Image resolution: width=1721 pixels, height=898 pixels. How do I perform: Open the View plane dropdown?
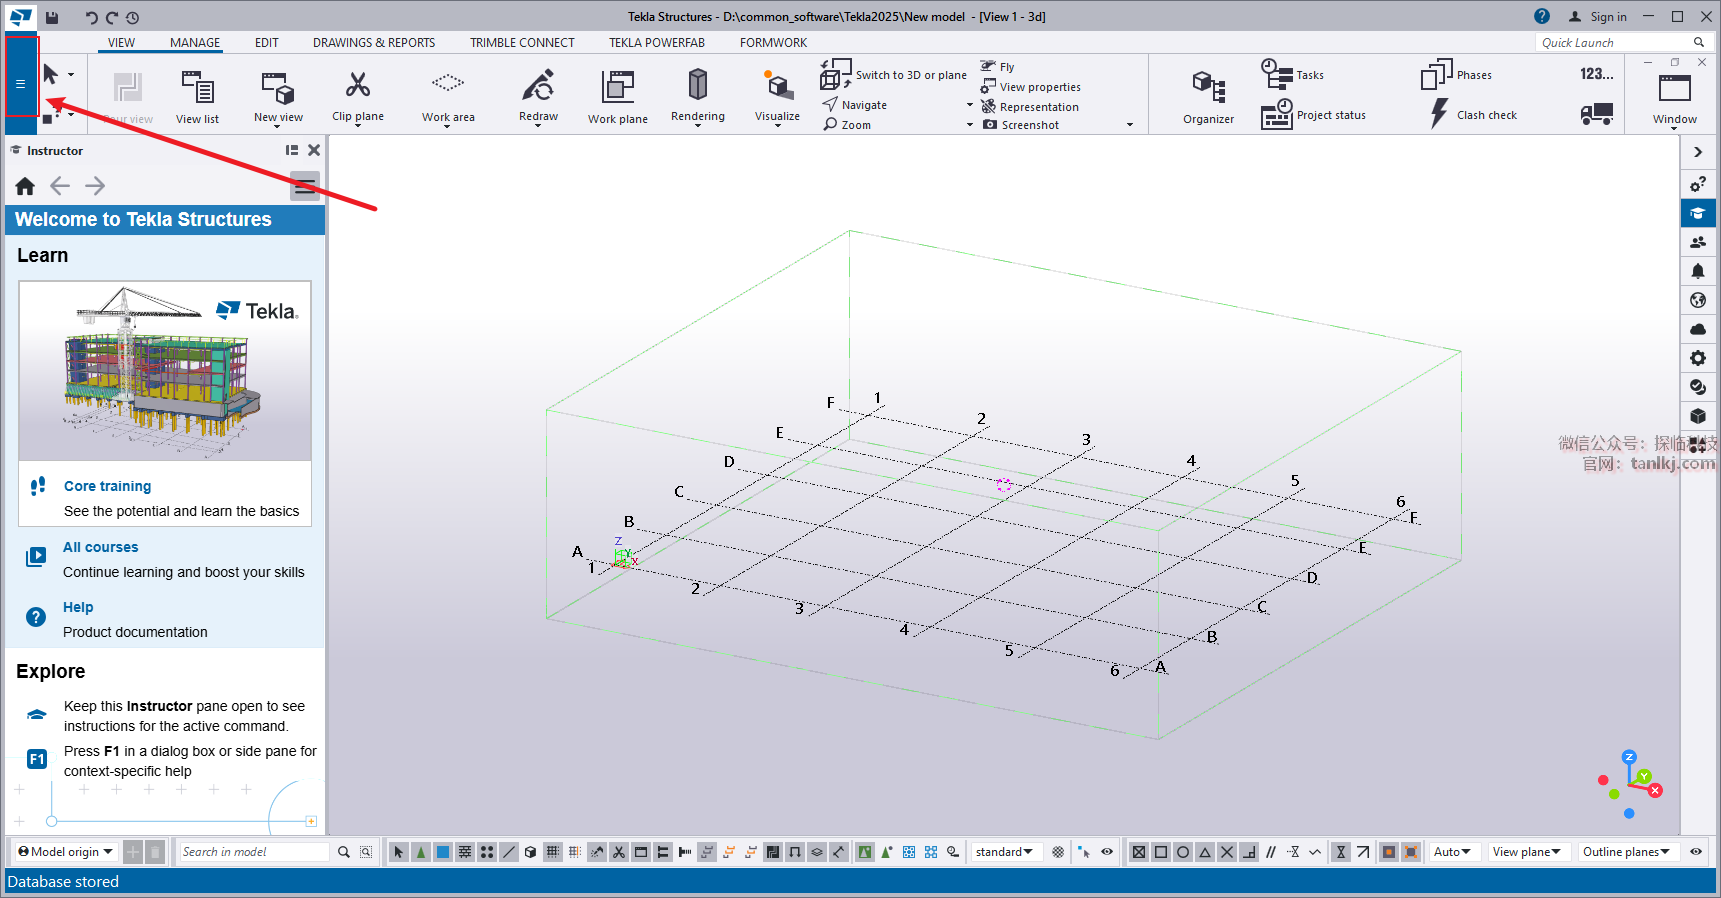(x=1526, y=852)
